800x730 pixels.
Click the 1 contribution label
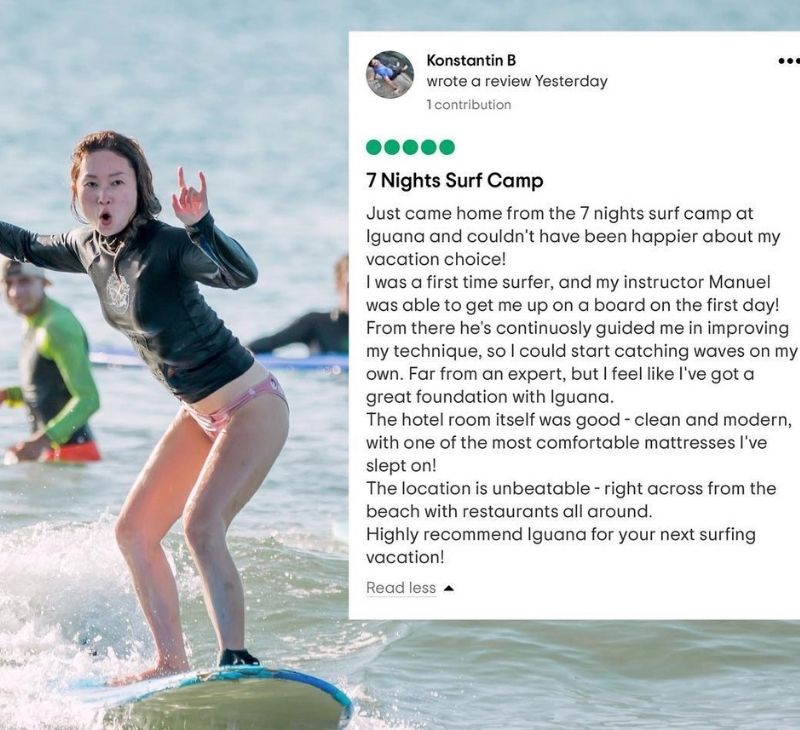click(469, 105)
